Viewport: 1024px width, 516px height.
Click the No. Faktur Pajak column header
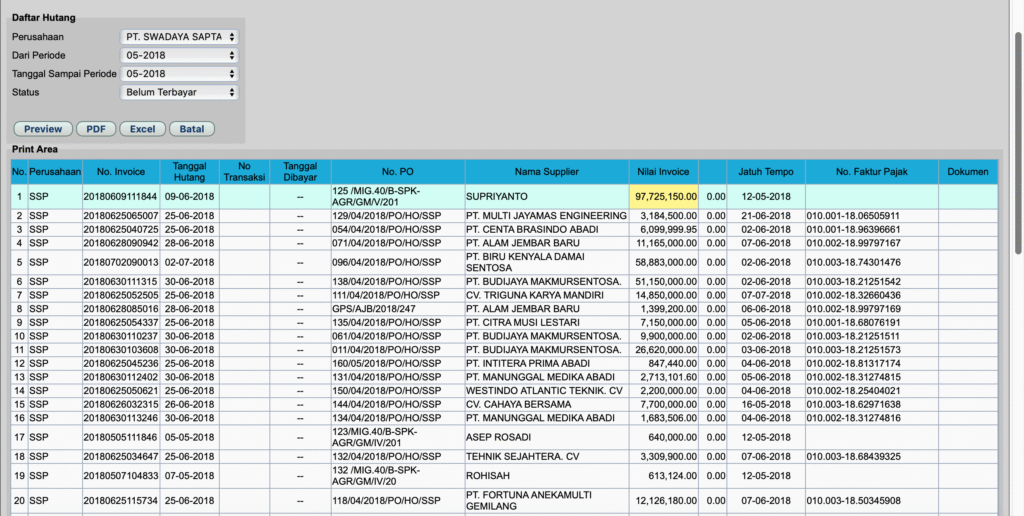click(872, 172)
